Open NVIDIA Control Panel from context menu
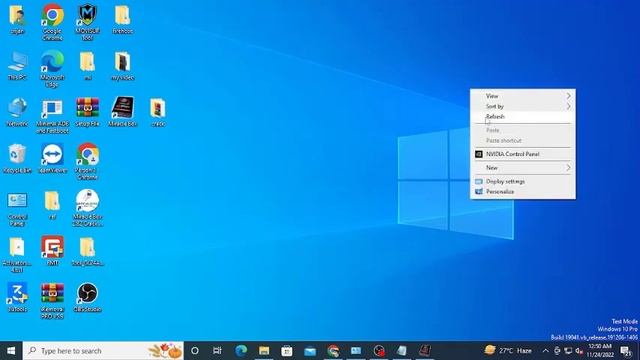 pos(523,154)
